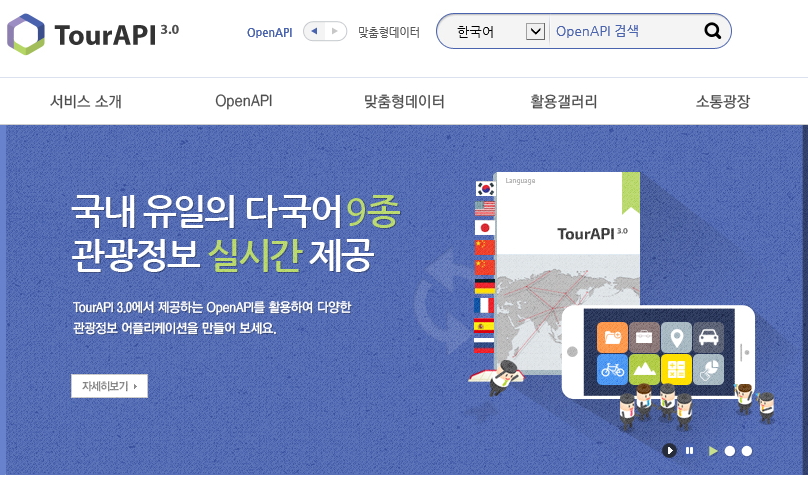The image size is (808, 479).
Task: Open the 맞춤형데이터 main menu item
Action: pos(404,101)
